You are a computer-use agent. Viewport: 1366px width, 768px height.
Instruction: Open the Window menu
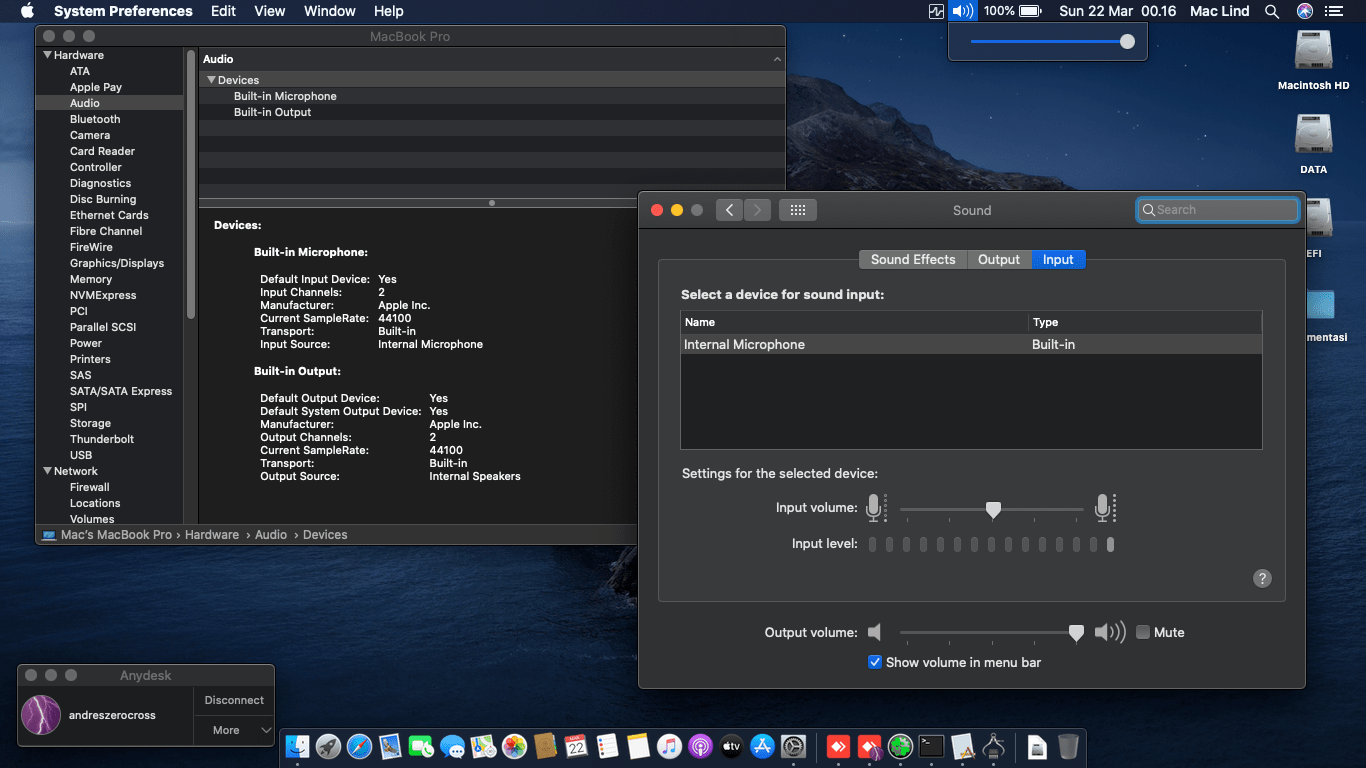pos(330,11)
